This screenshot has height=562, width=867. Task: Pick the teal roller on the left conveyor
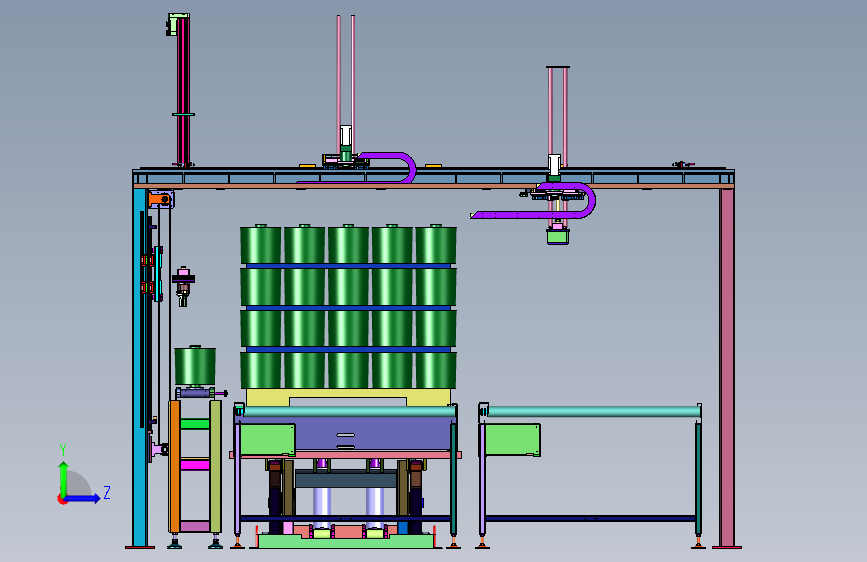click(x=349, y=411)
